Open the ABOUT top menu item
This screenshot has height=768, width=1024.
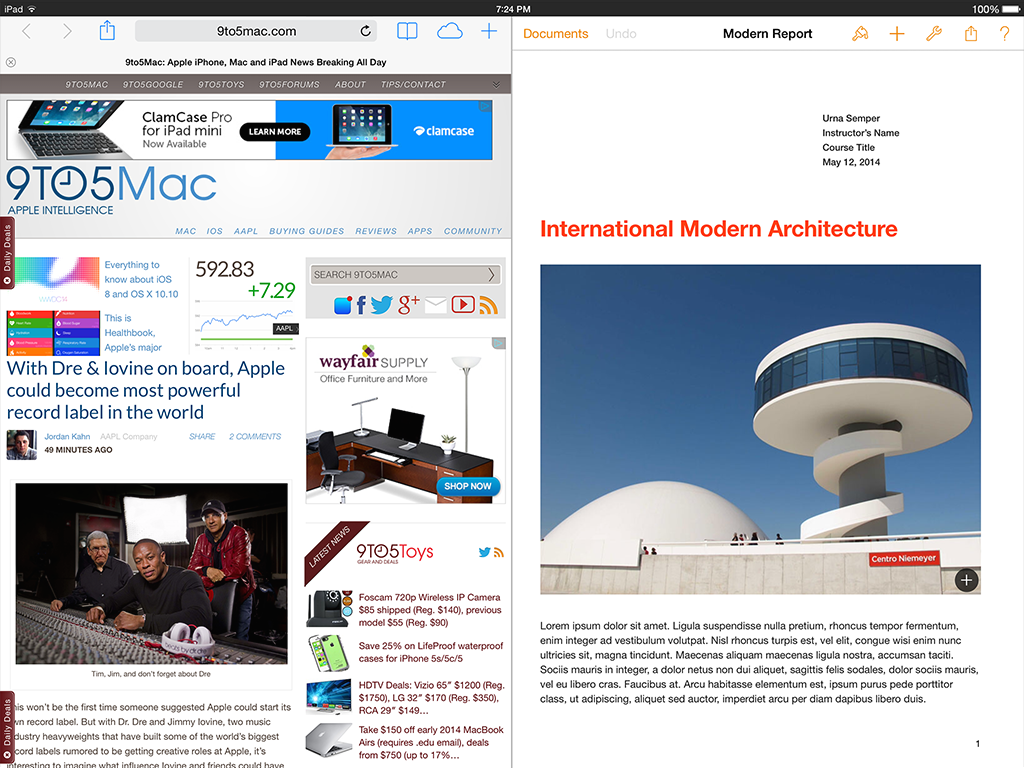(351, 84)
